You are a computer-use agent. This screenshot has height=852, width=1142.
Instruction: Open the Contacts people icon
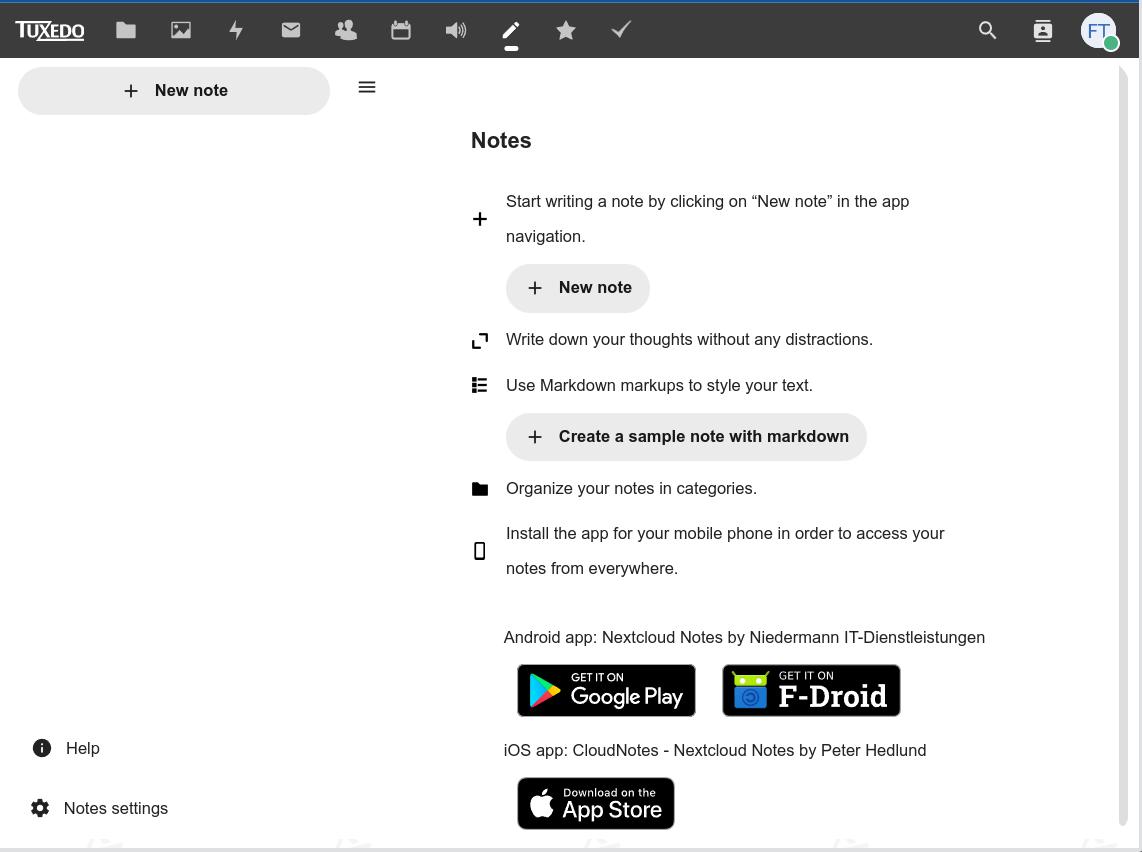tap(346, 30)
